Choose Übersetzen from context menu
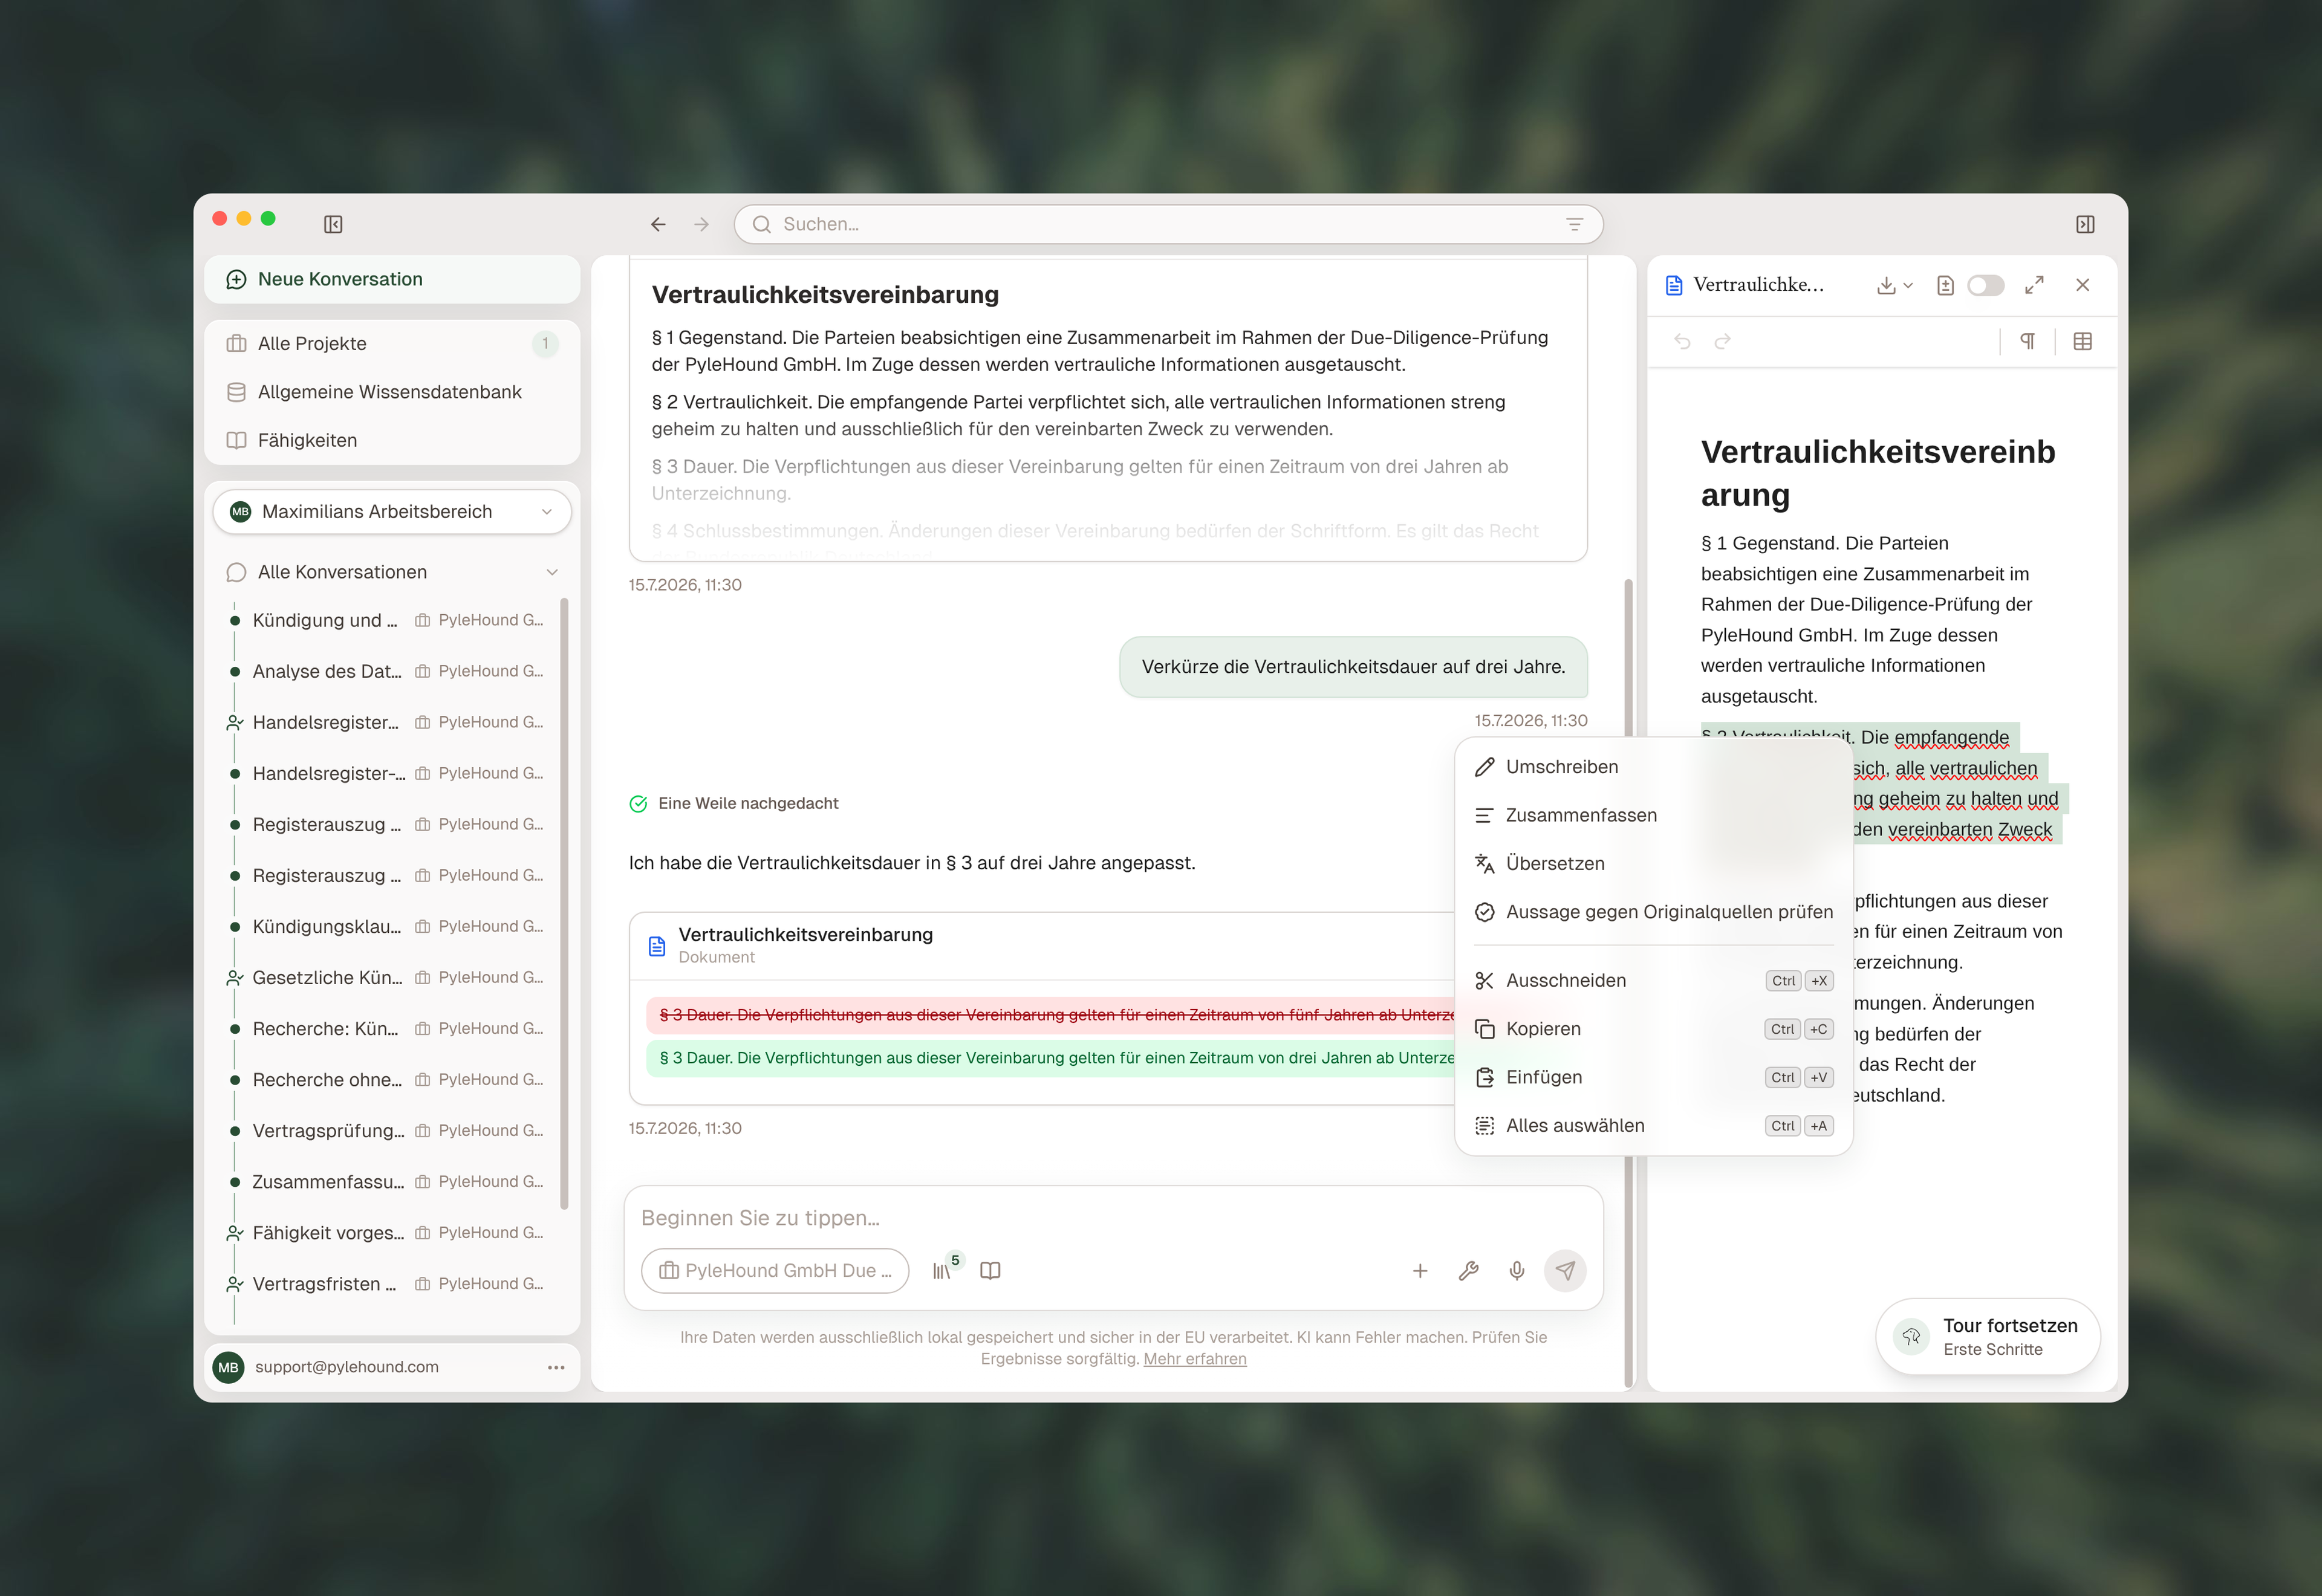Screen dimensions: 2322x1596 pyautogui.click(x=1654, y=863)
